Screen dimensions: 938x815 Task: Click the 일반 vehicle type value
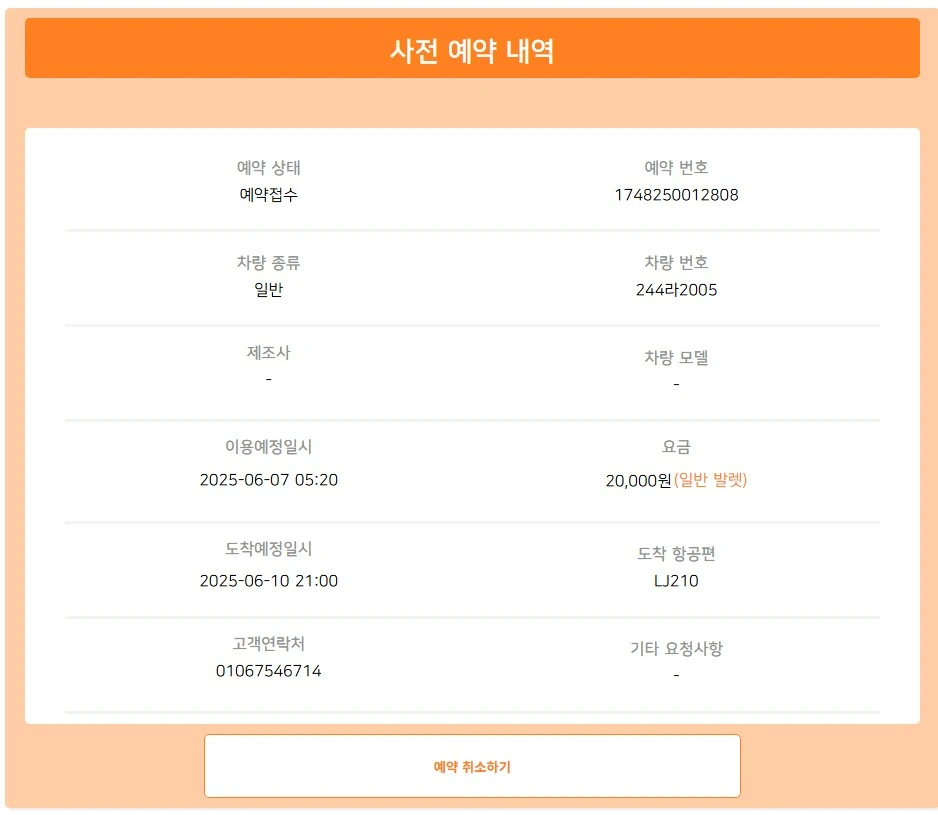point(267,290)
